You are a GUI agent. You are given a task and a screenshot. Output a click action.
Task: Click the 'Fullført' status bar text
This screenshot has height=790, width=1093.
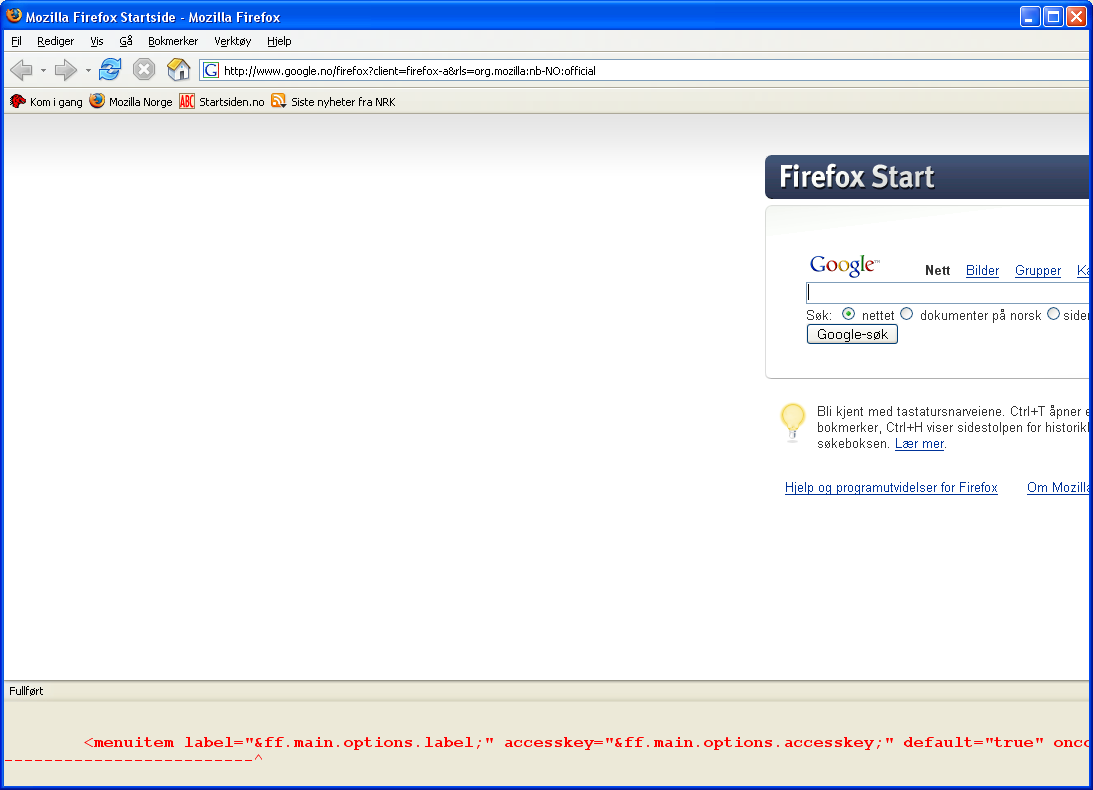tap(26, 691)
